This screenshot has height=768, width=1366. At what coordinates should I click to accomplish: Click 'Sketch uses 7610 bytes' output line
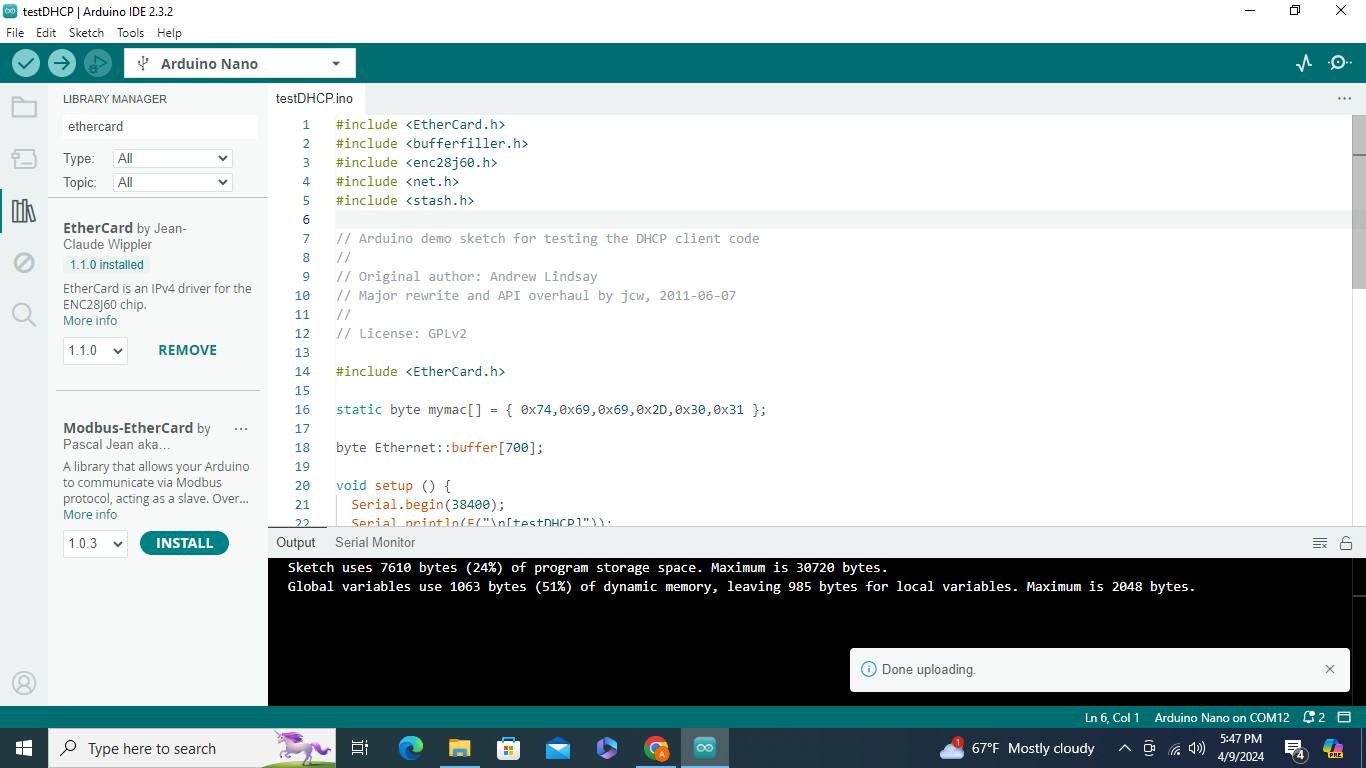587,567
